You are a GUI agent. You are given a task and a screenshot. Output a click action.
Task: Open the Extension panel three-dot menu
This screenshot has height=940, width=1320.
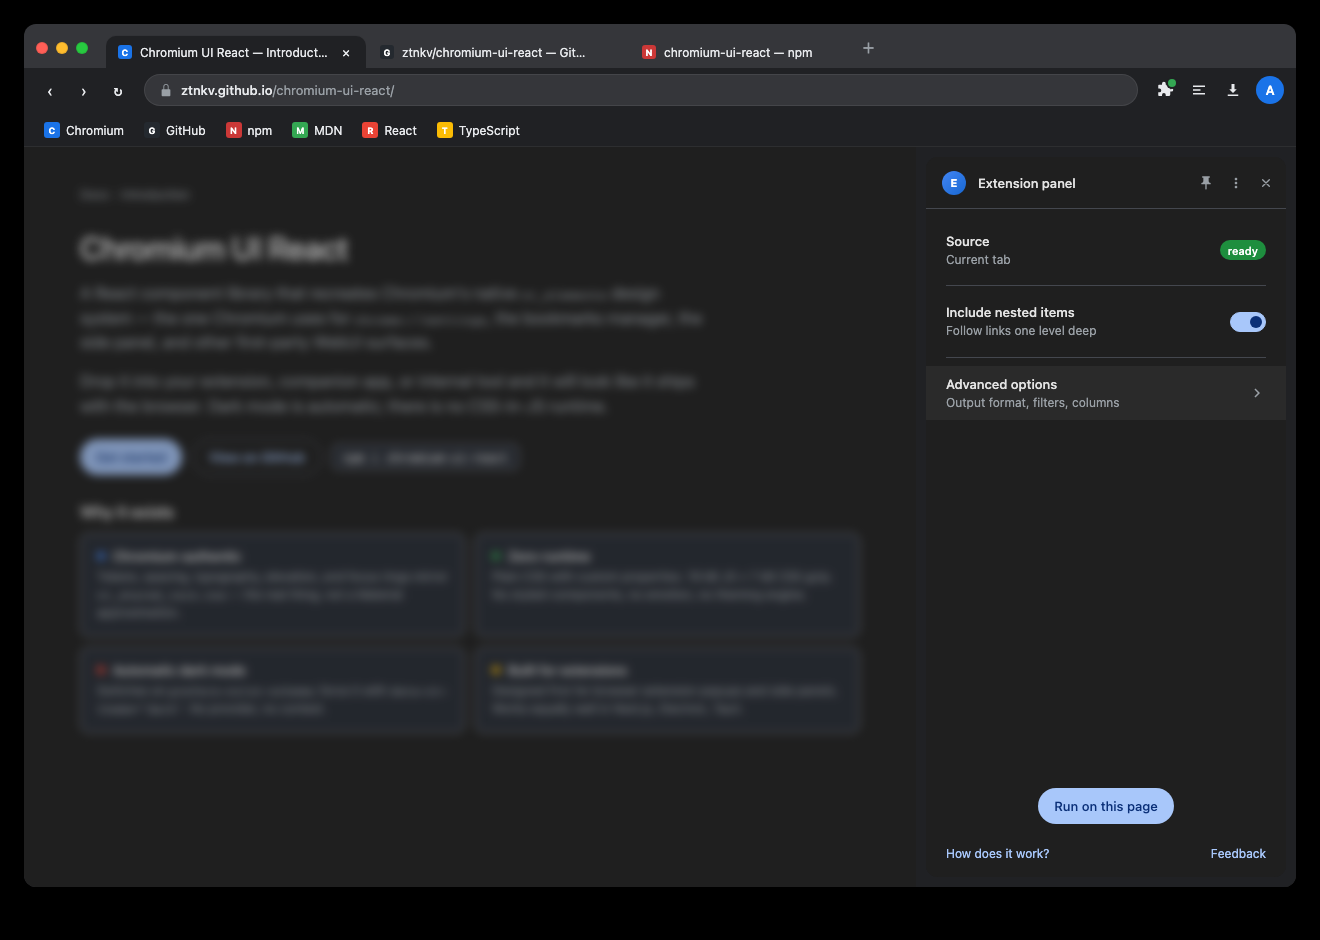[x=1235, y=183]
